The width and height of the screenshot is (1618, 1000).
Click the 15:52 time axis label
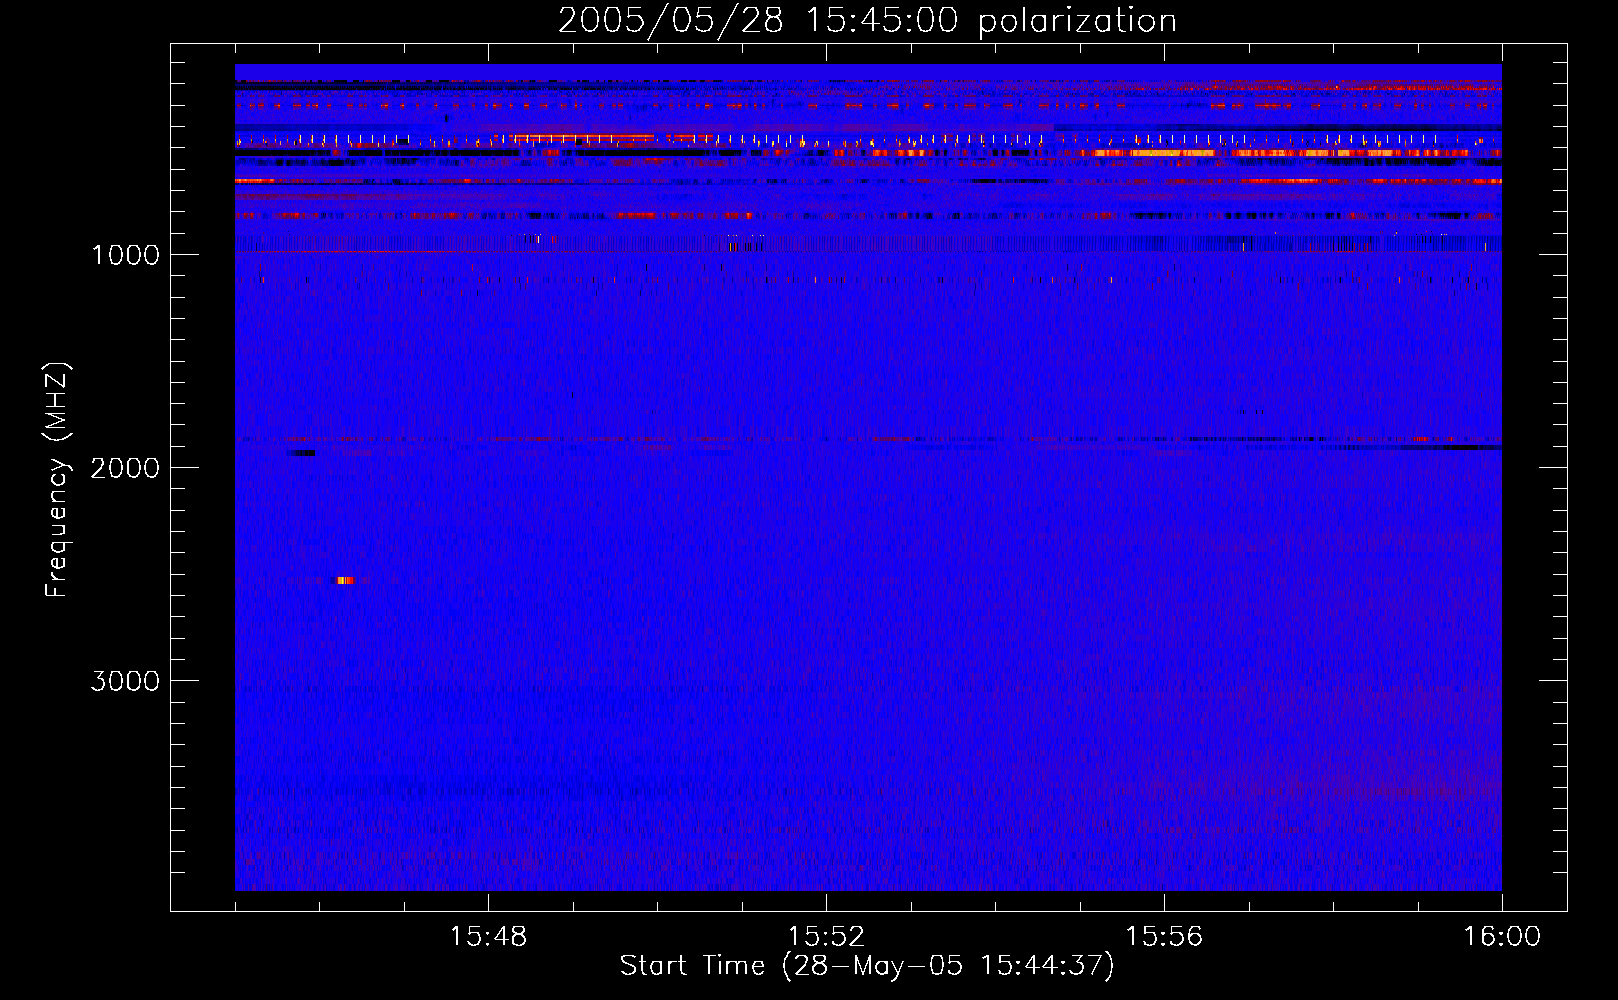pyautogui.click(x=826, y=937)
